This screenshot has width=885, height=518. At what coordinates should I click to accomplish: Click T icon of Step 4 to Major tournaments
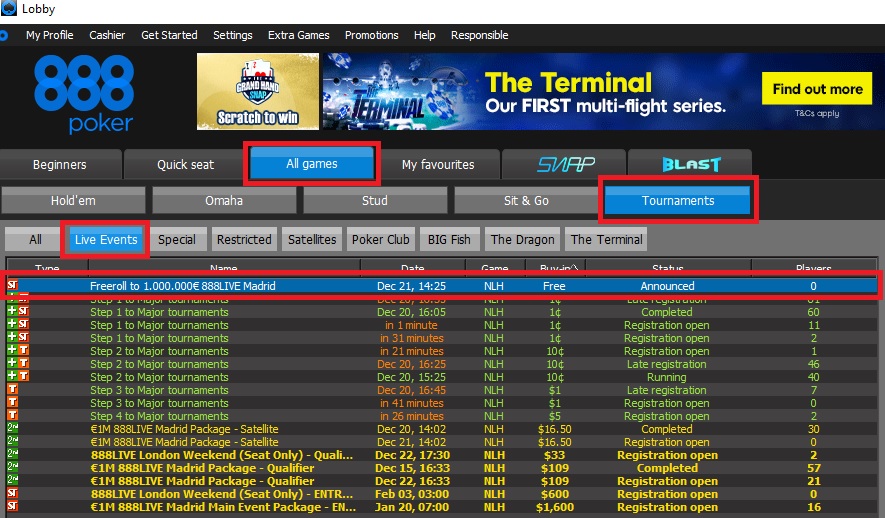[x=12, y=415]
